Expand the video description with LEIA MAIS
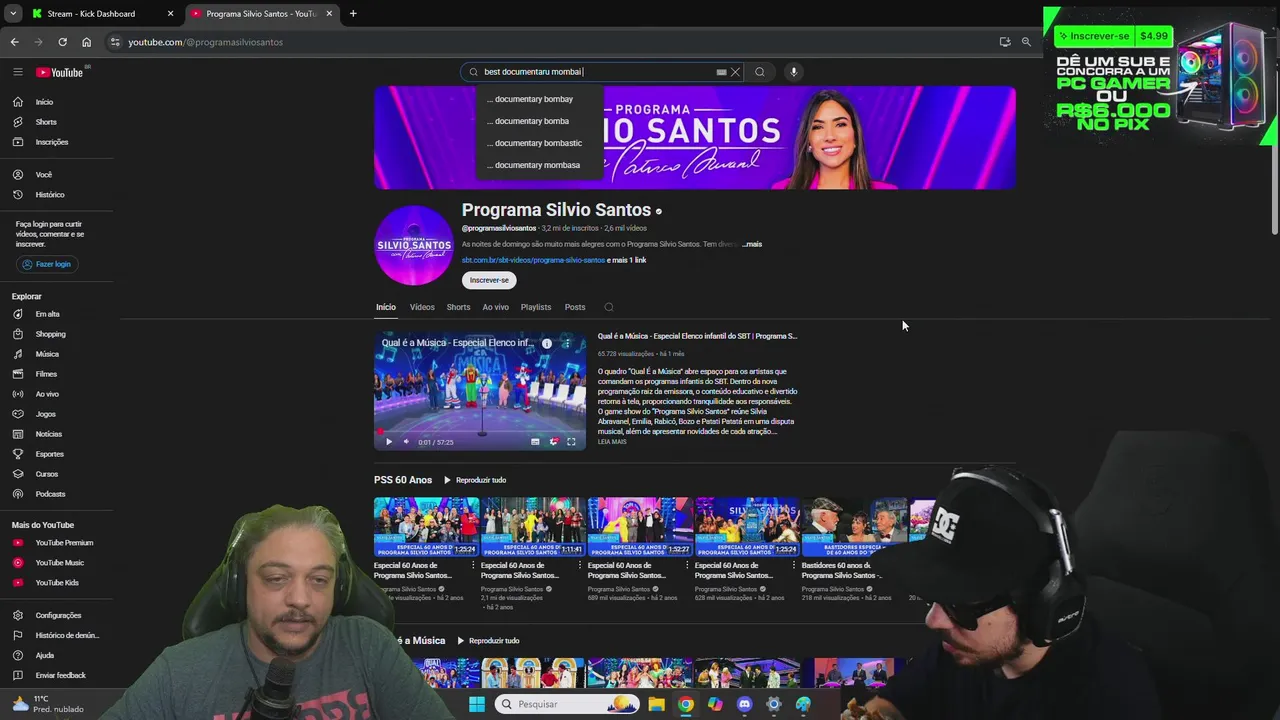1280x720 pixels. coord(612,442)
